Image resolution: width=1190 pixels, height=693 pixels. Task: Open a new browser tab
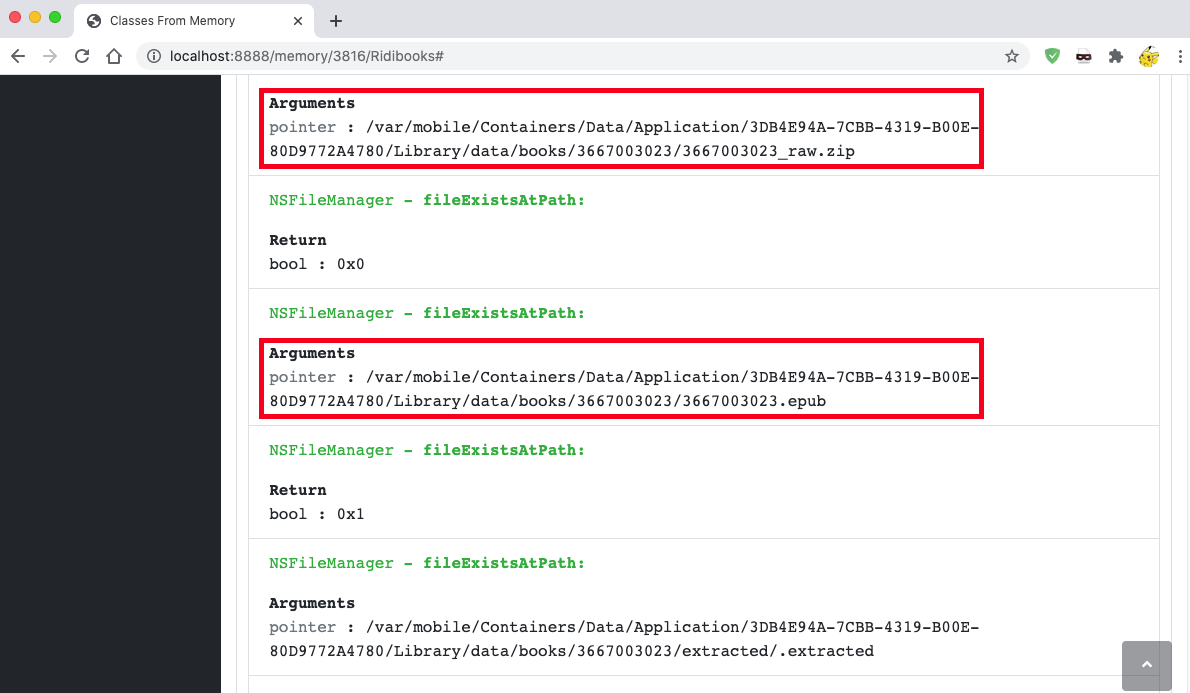pyautogui.click(x=336, y=20)
